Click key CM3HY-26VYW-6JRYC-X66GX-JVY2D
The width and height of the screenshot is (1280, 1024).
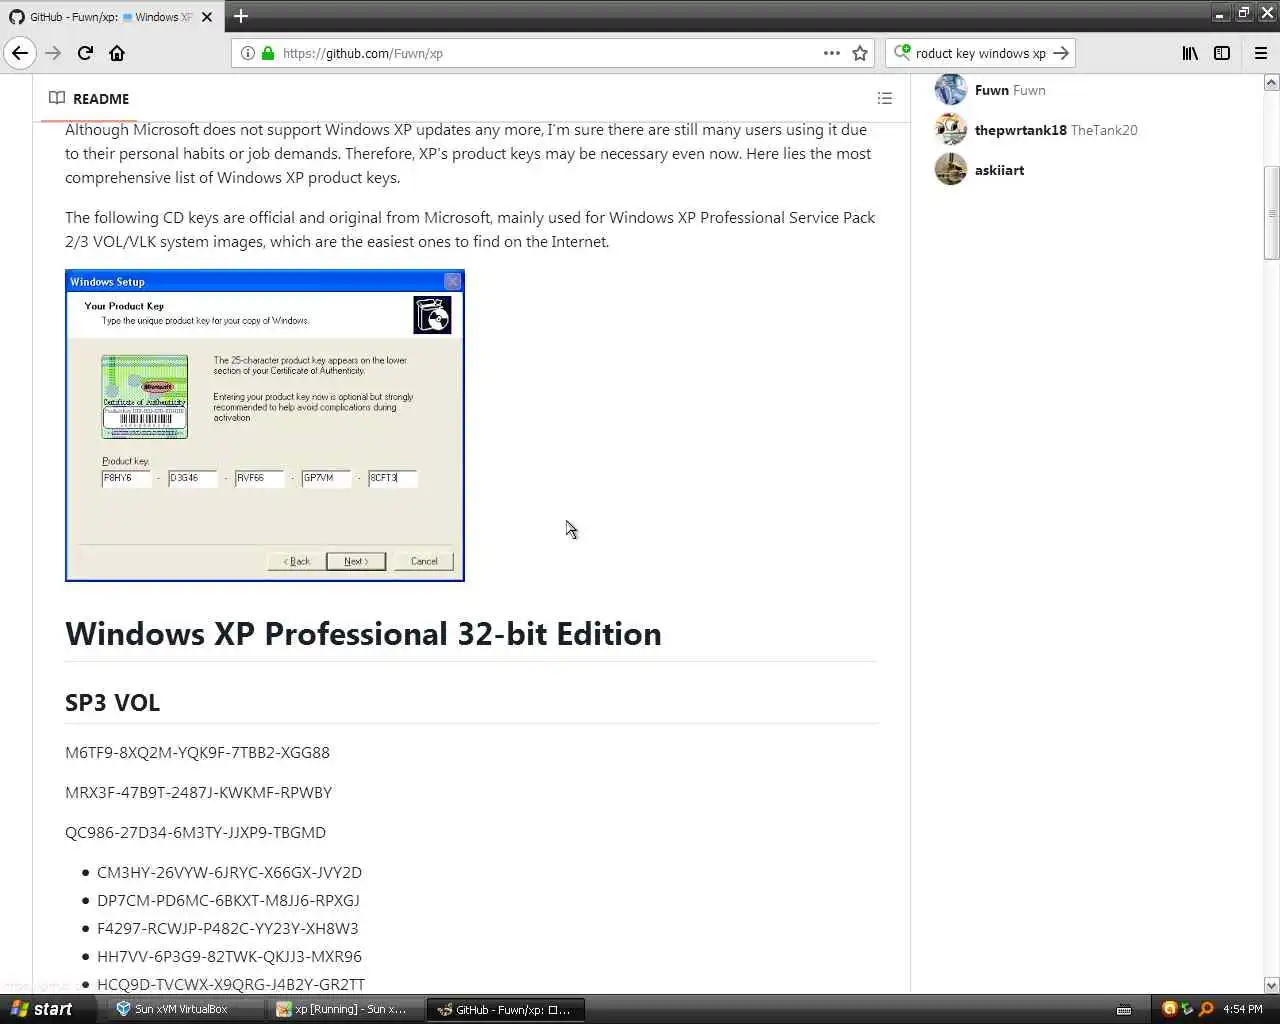coord(229,872)
